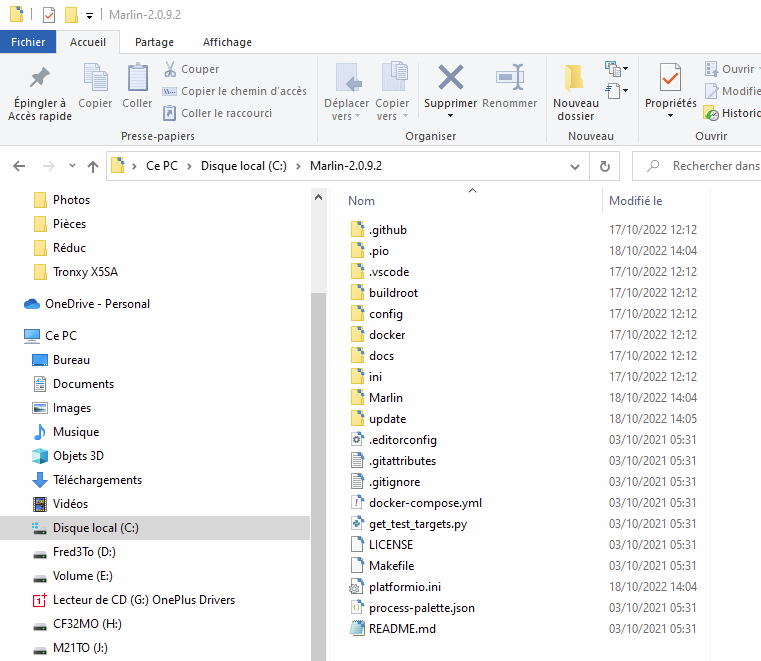Select the Marlin folder
The width and height of the screenshot is (761, 661).
tap(386, 398)
